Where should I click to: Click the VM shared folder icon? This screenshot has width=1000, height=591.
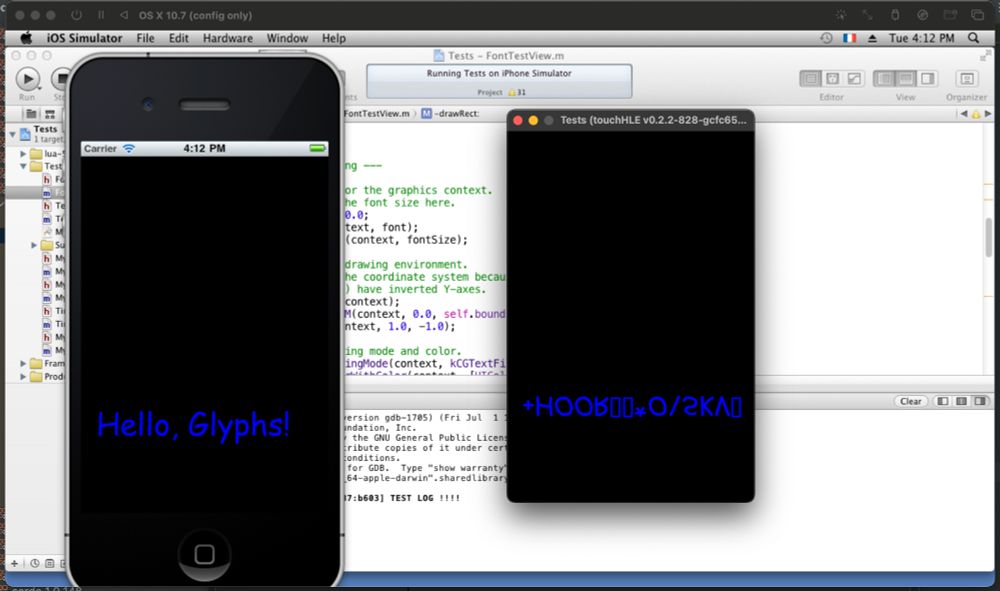(x=950, y=15)
